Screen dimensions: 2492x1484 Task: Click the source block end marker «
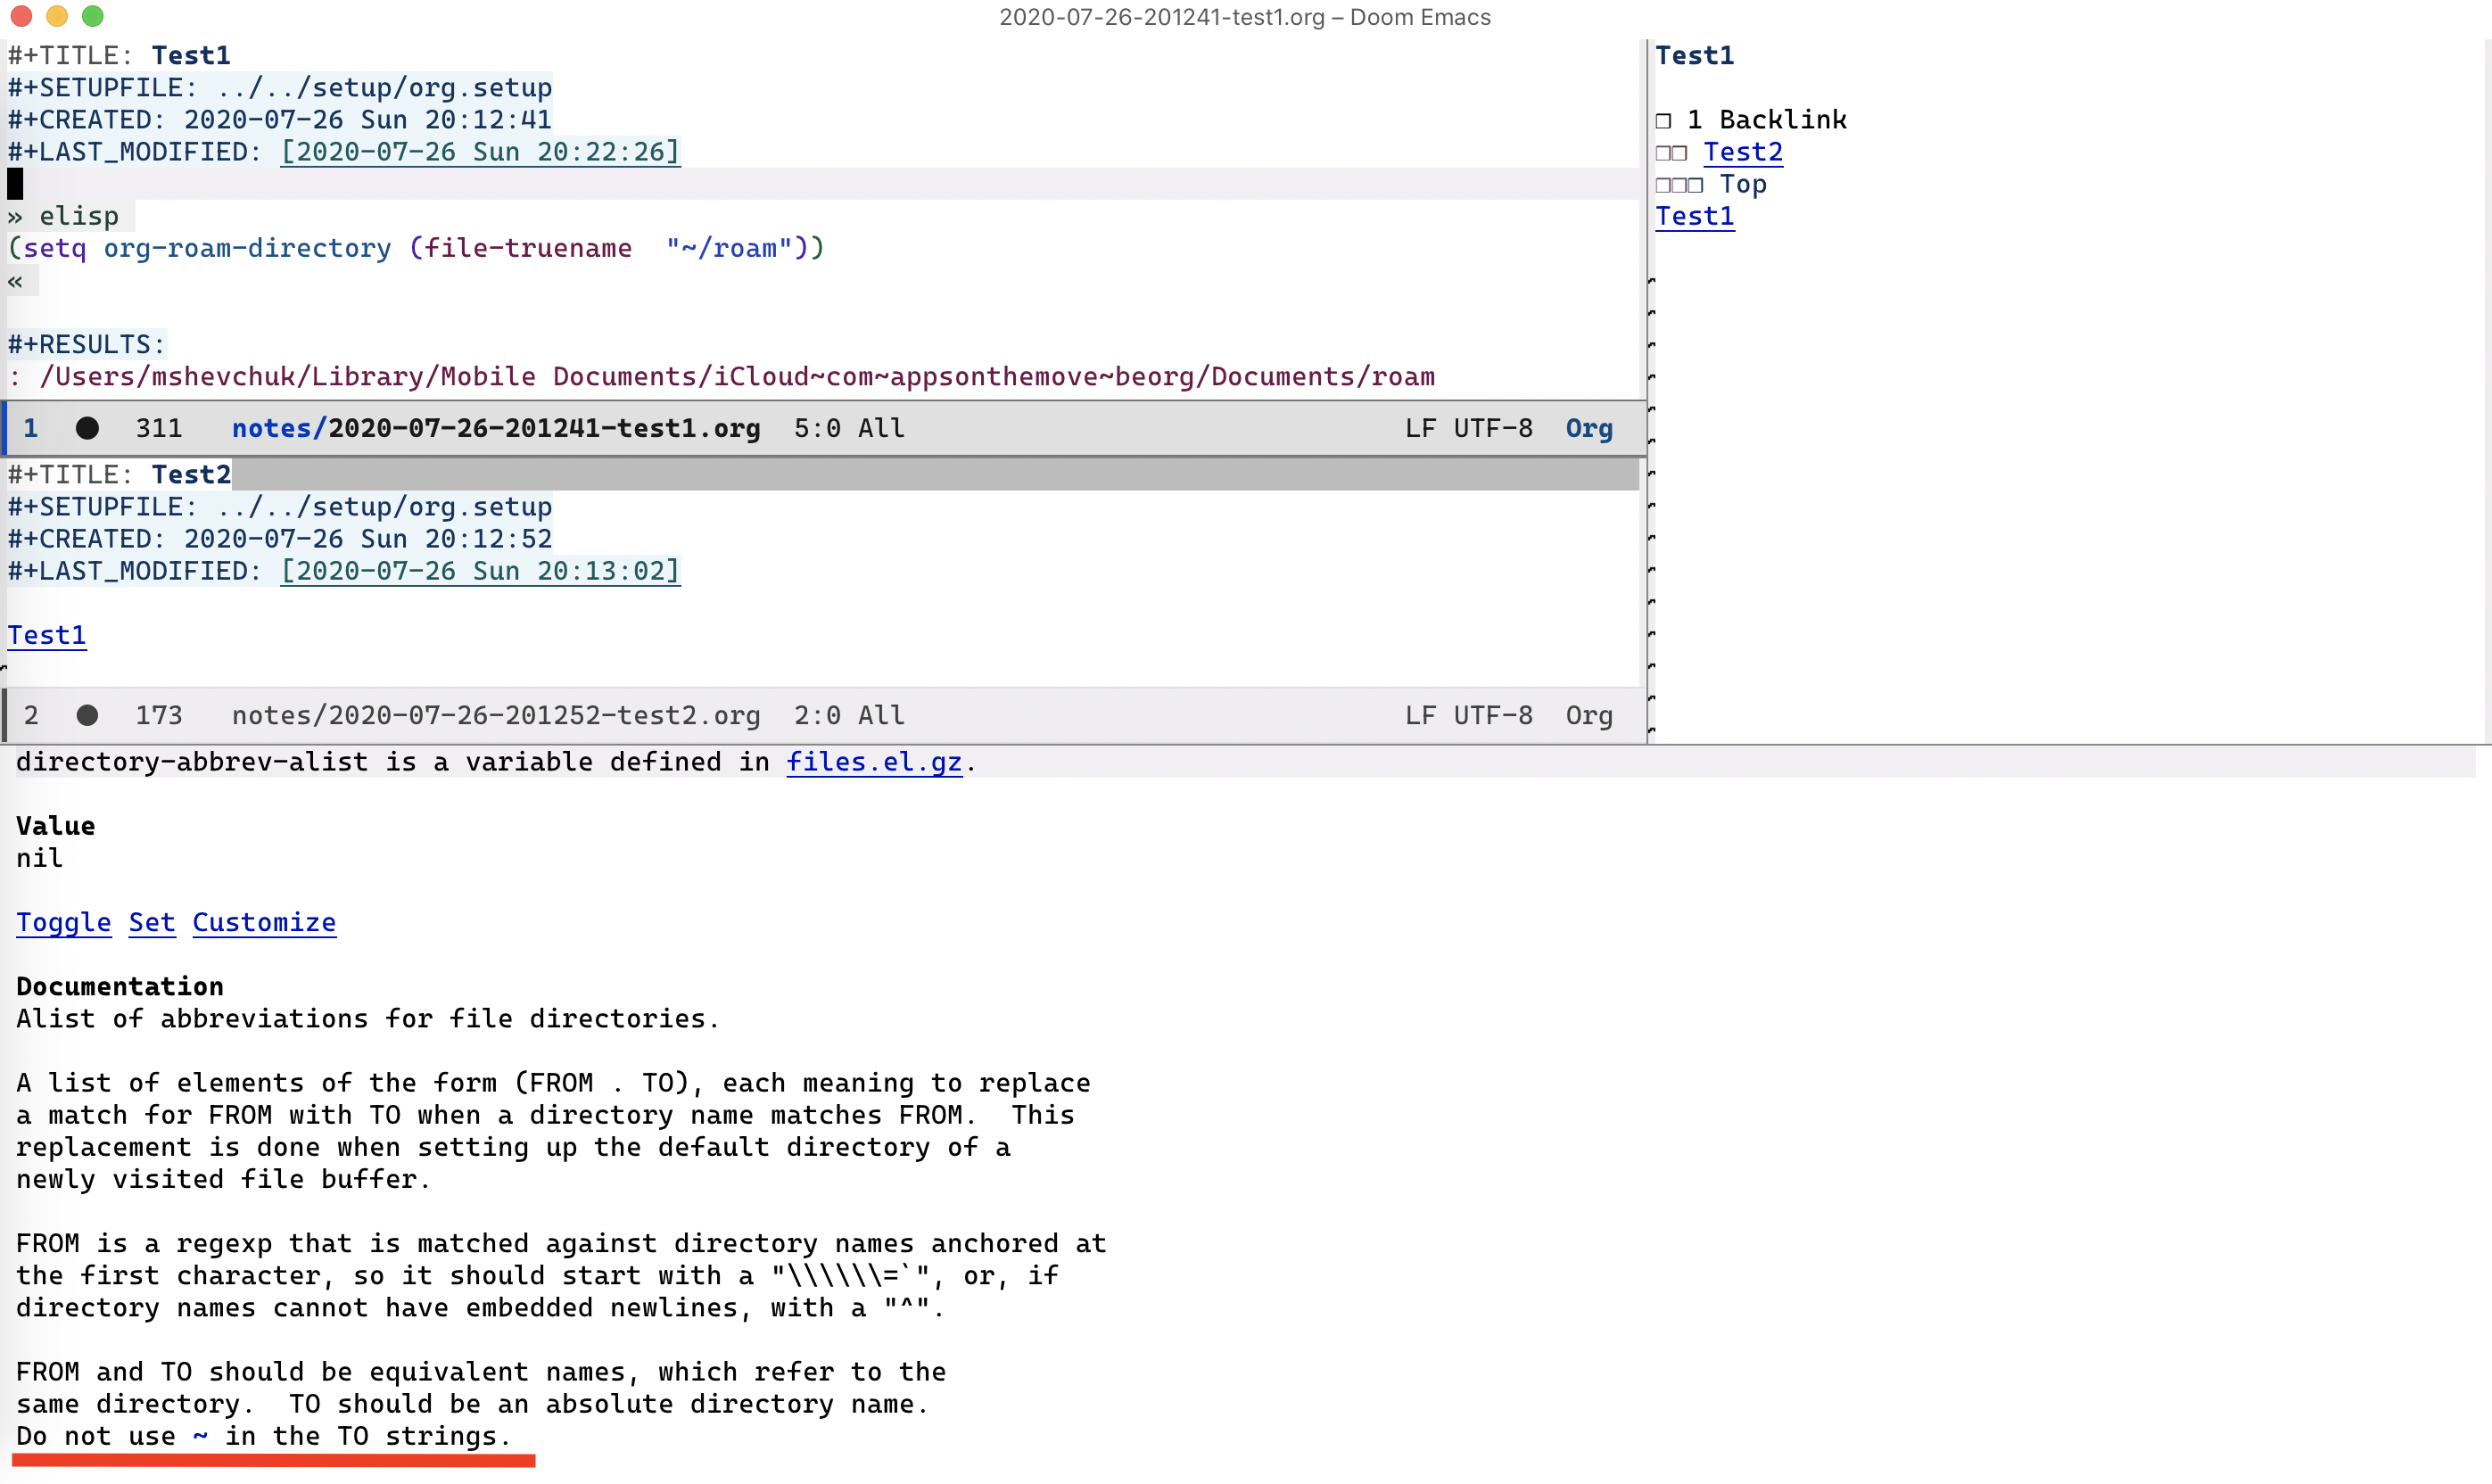point(15,281)
